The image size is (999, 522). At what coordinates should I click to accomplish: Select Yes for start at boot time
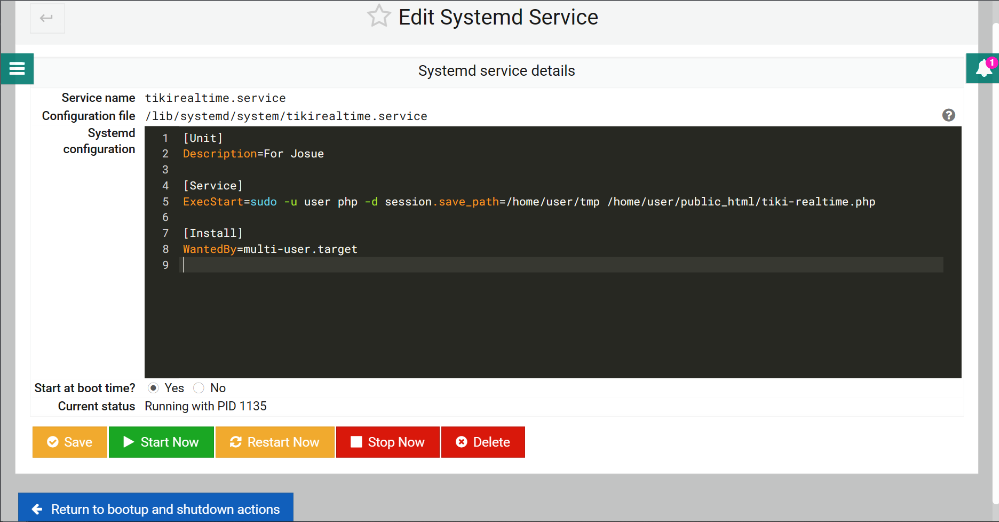(x=153, y=388)
